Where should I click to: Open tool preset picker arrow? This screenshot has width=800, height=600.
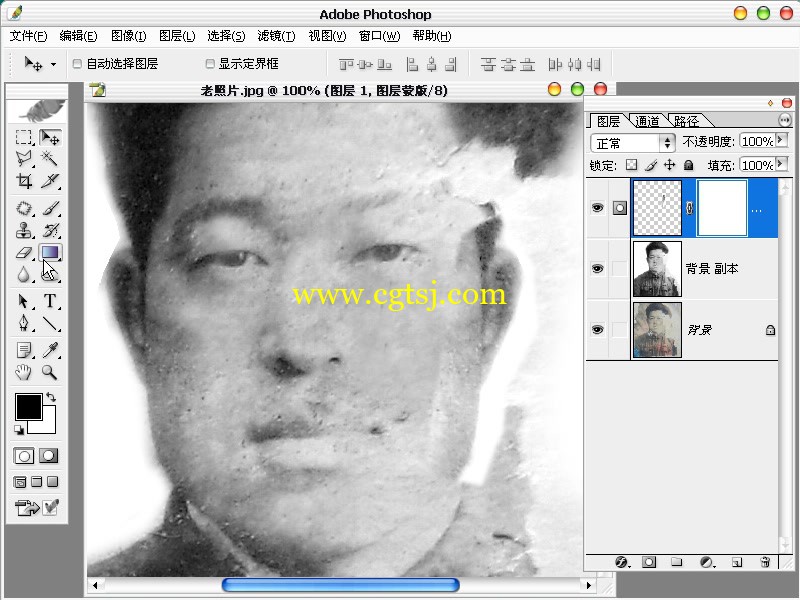53,64
